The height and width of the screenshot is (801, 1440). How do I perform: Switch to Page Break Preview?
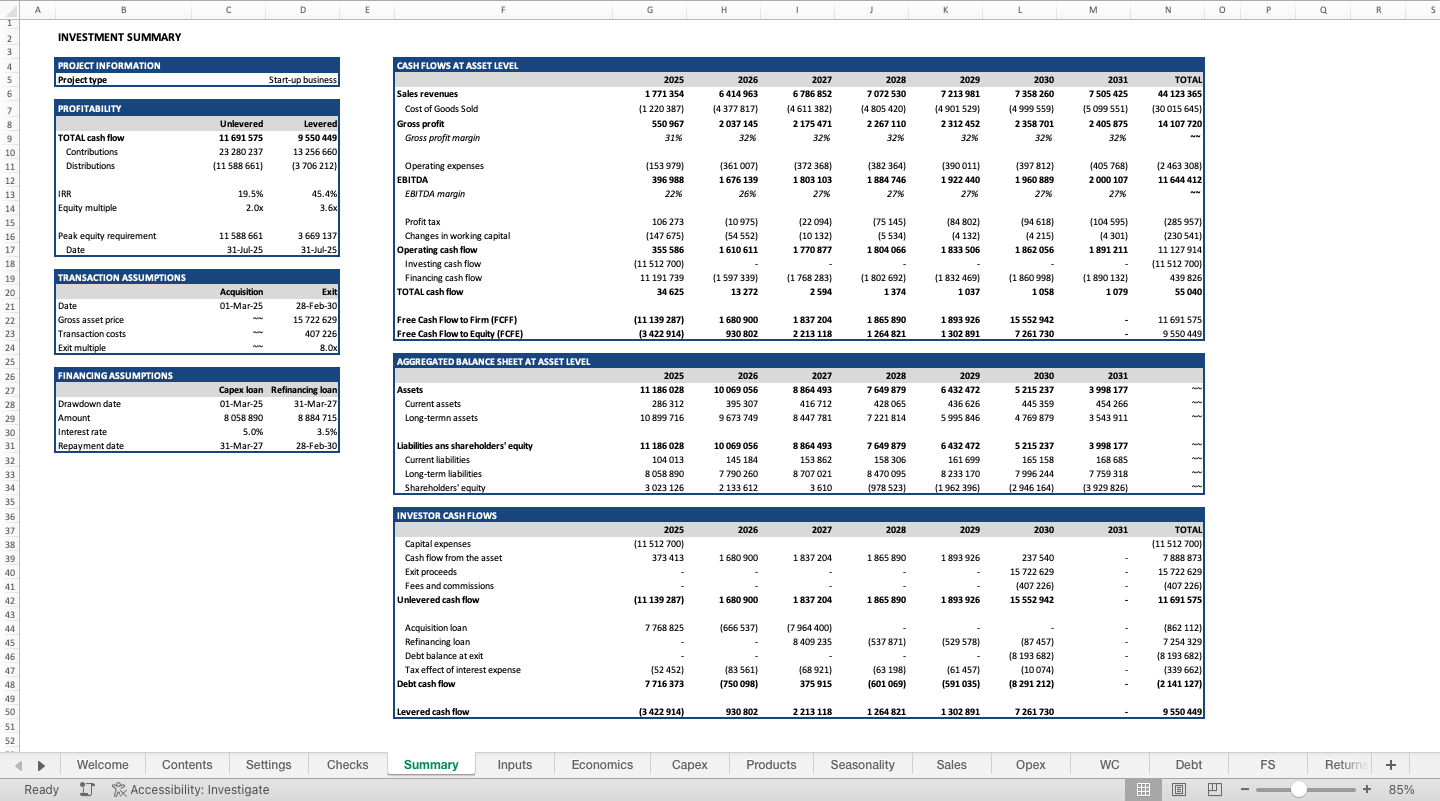pyautogui.click(x=1215, y=789)
